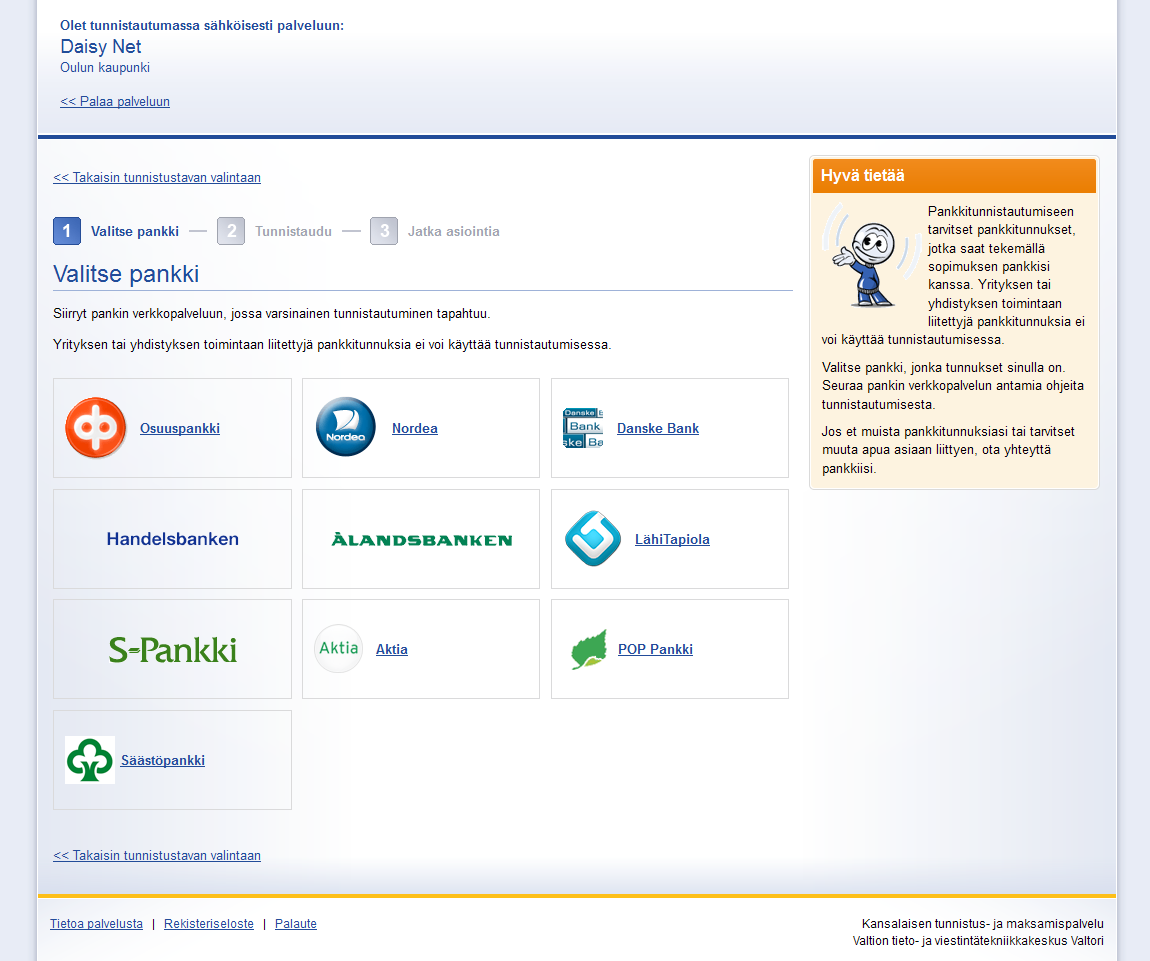Click the Nordea round blue logo
This screenshot has width=1150, height=961.
[345, 427]
